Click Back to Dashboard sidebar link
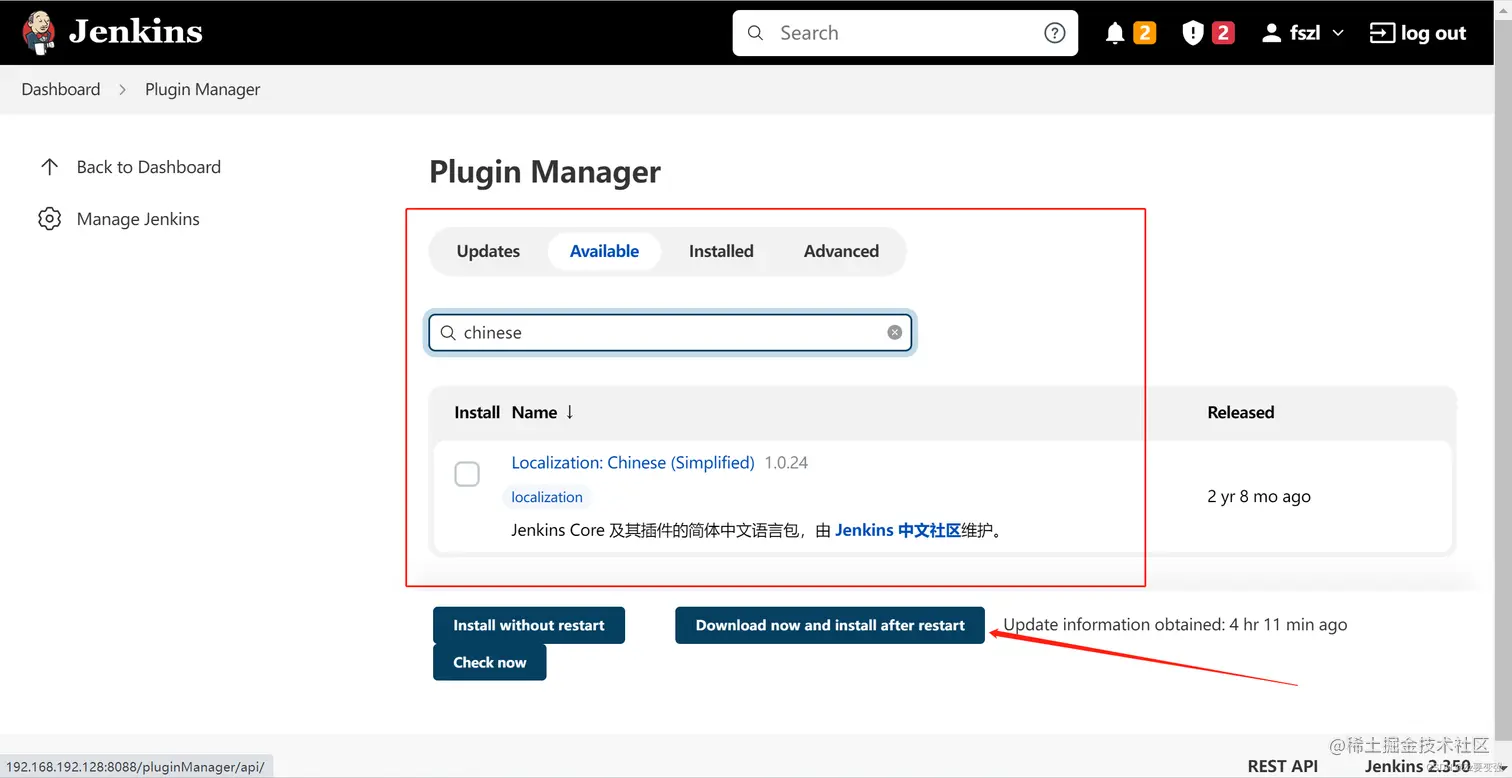This screenshot has height=778, width=1512. pyautogui.click(x=148, y=167)
